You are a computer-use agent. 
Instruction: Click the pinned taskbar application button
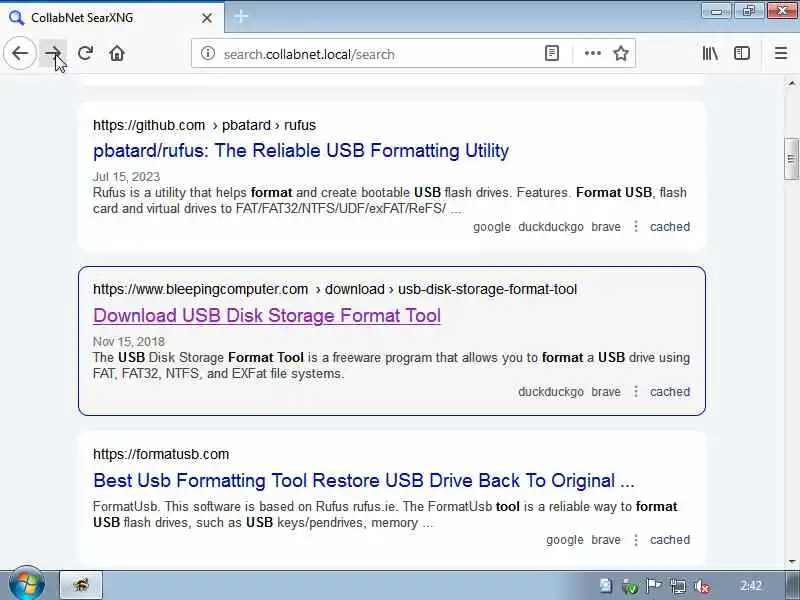point(82,585)
